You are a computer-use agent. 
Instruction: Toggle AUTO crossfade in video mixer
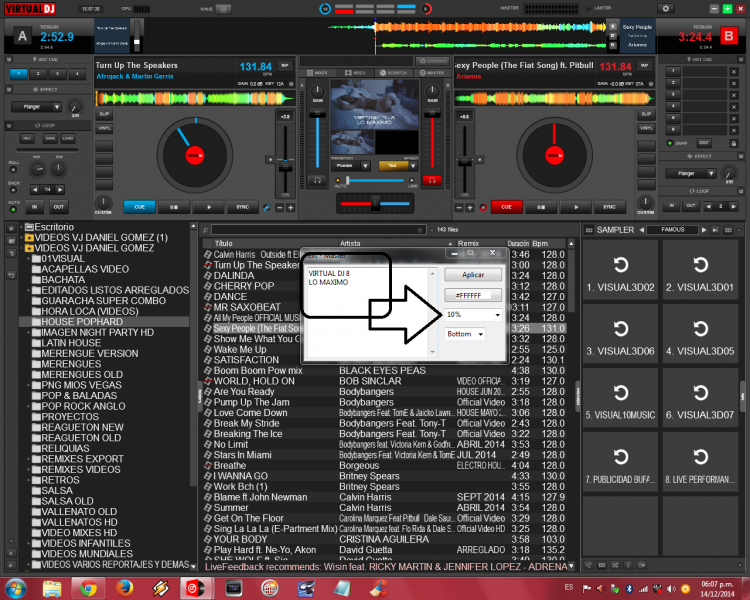(x=338, y=180)
